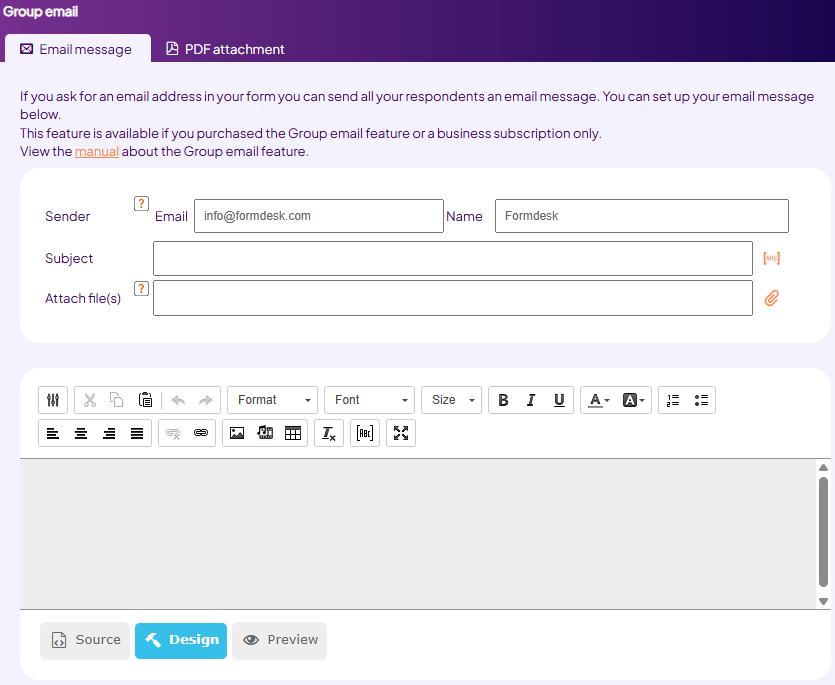The height and width of the screenshot is (685, 835).
Task: Open the Size dropdown
Action: (452, 400)
